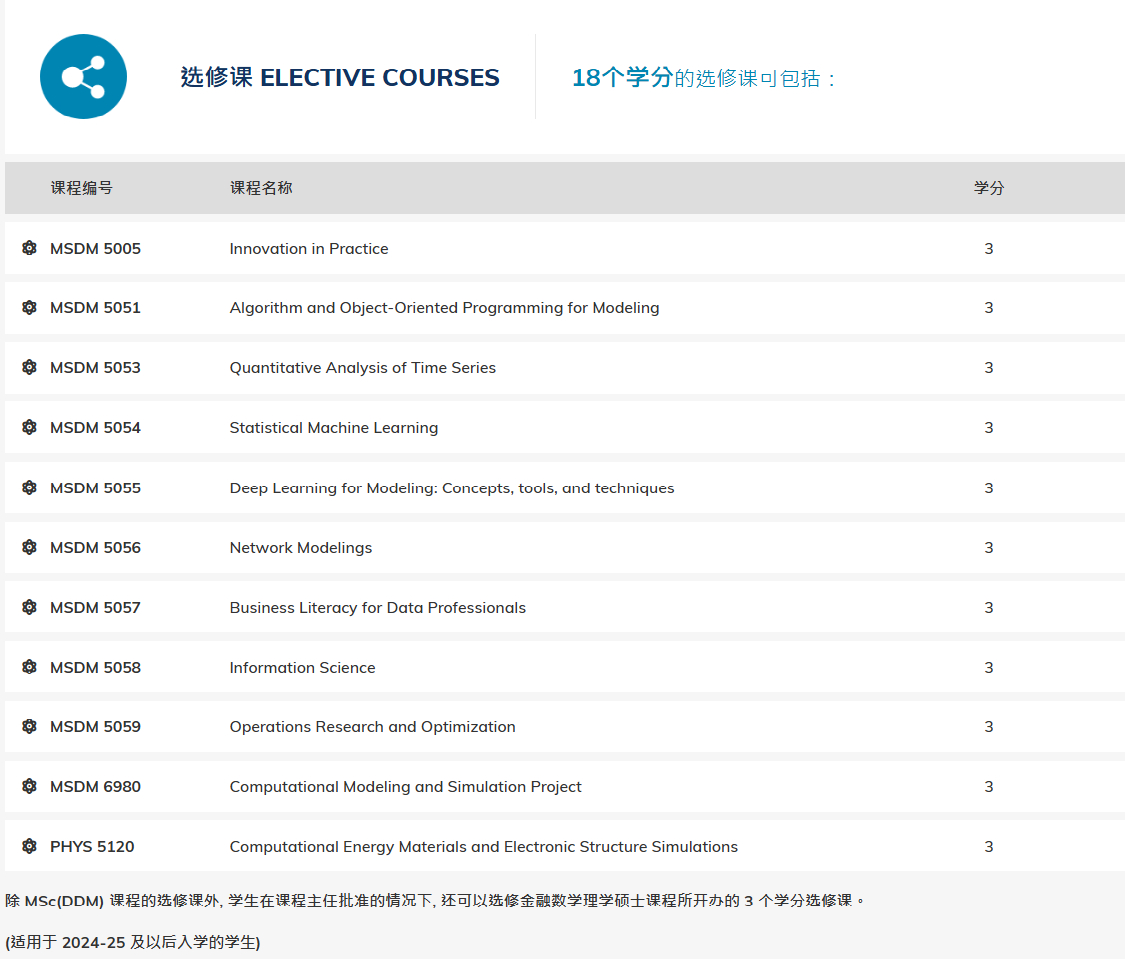Click the Network Modelings course title

pyautogui.click(x=300, y=548)
